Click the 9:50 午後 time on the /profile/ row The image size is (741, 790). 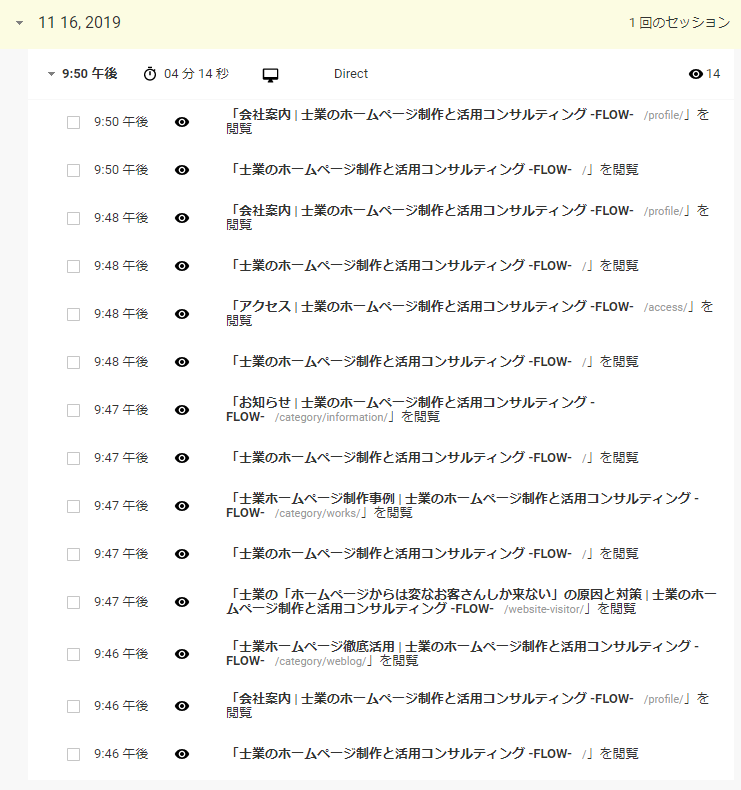121,122
